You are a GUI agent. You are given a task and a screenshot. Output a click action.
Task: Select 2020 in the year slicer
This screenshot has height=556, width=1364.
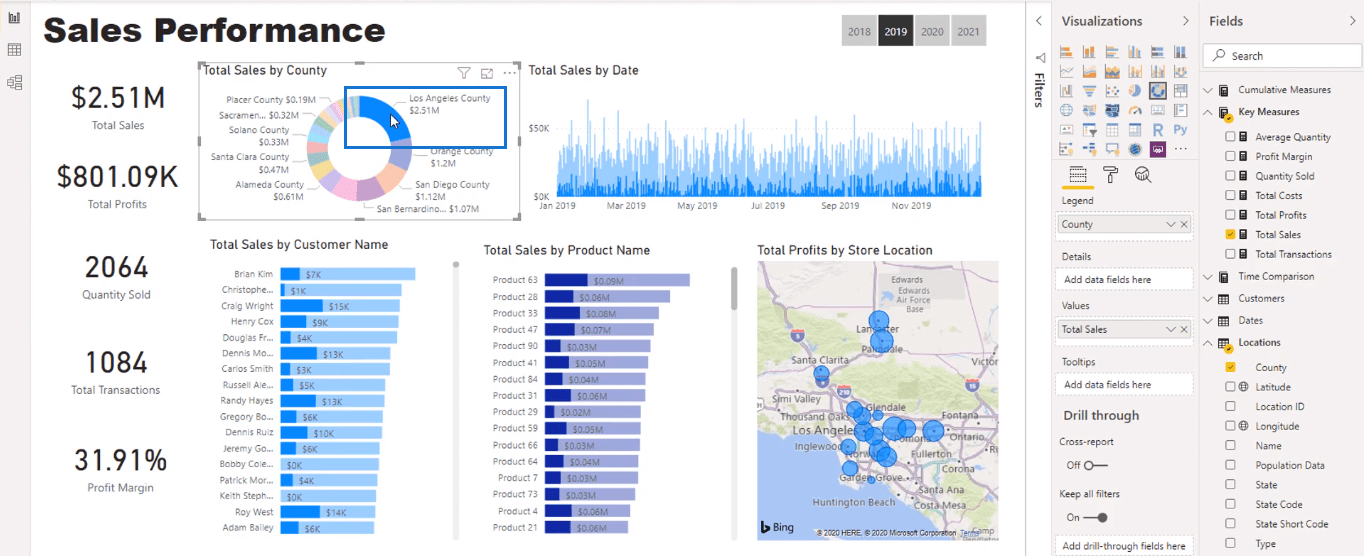coord(932,32)
